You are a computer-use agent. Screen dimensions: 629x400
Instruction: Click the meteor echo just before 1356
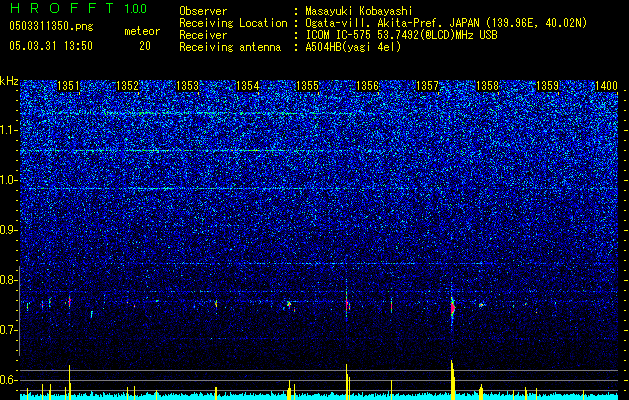tap(347, 305)
